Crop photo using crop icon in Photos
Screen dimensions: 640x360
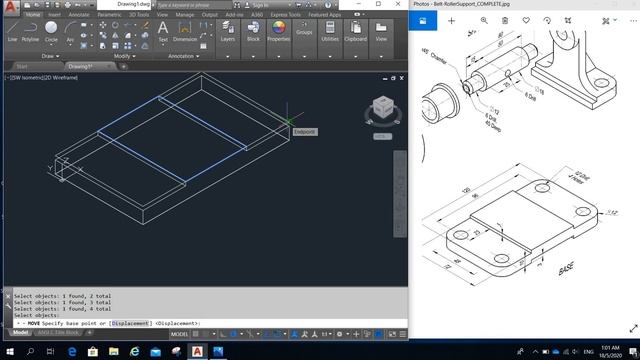click(x=568, y=20)
